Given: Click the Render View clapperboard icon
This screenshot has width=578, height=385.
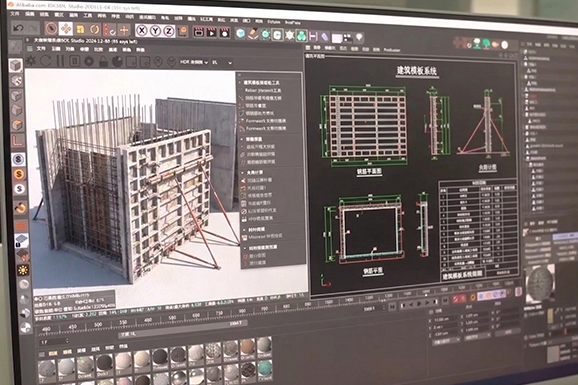Looking at the screenshot, I should [x=199, y=32].
